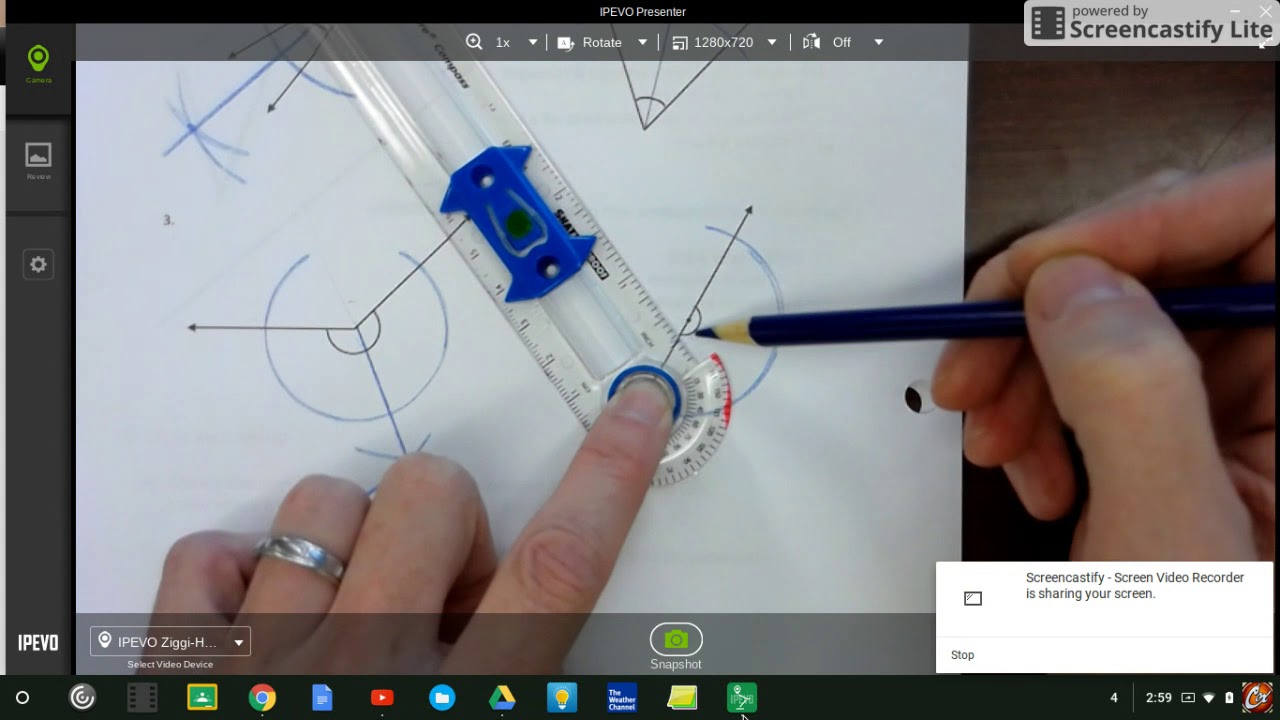Open the yellow sticky notes app

click(x=682, y=698)
